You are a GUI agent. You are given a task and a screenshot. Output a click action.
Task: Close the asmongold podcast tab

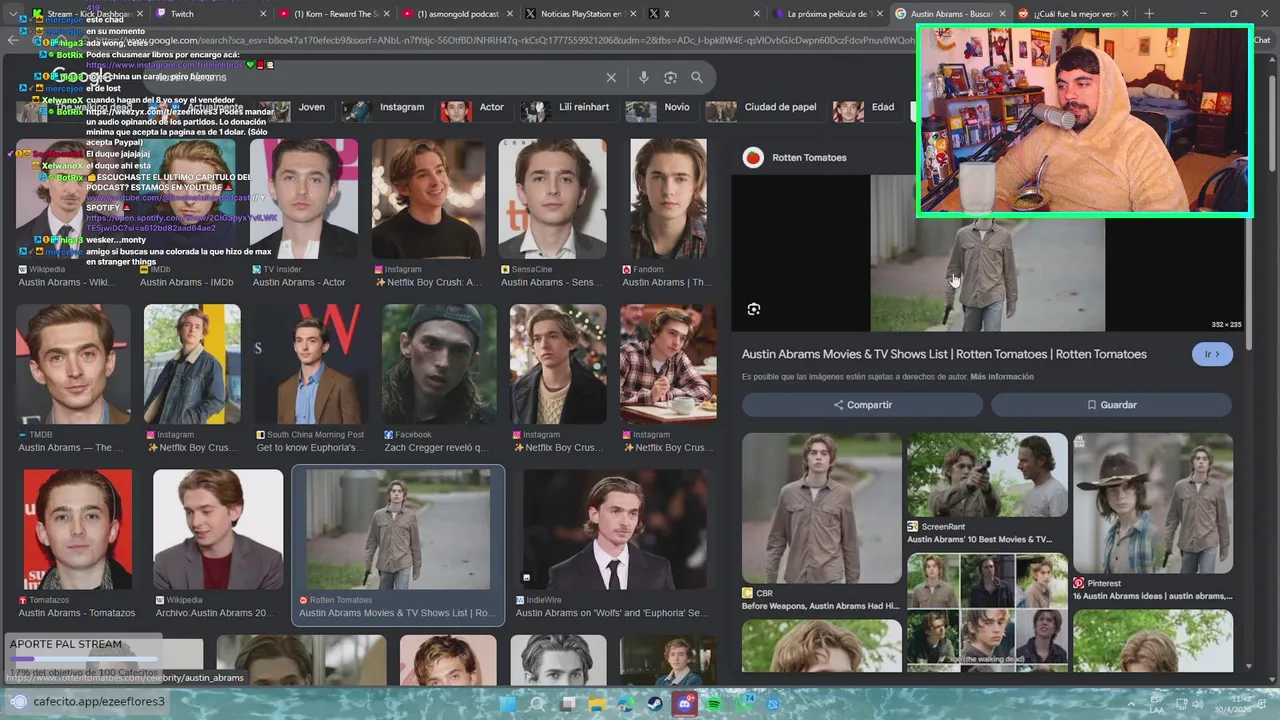coord(509,14)
